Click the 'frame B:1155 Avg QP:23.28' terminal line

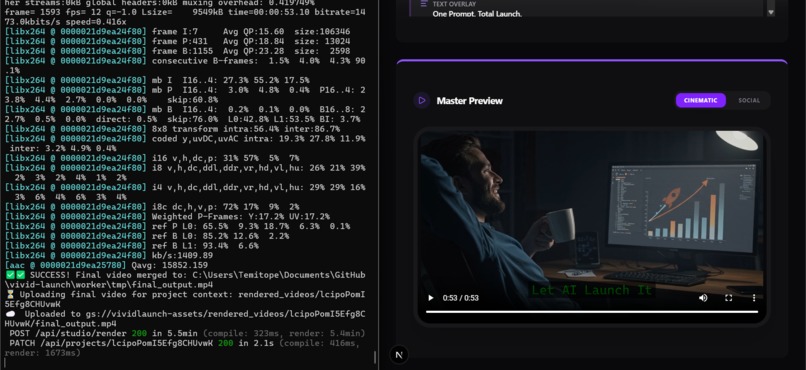[x=177, y=51]
